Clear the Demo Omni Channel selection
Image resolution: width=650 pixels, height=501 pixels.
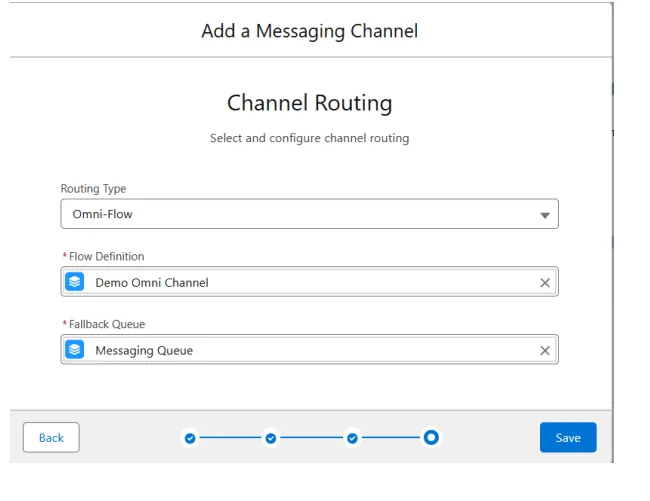[545, 283]
